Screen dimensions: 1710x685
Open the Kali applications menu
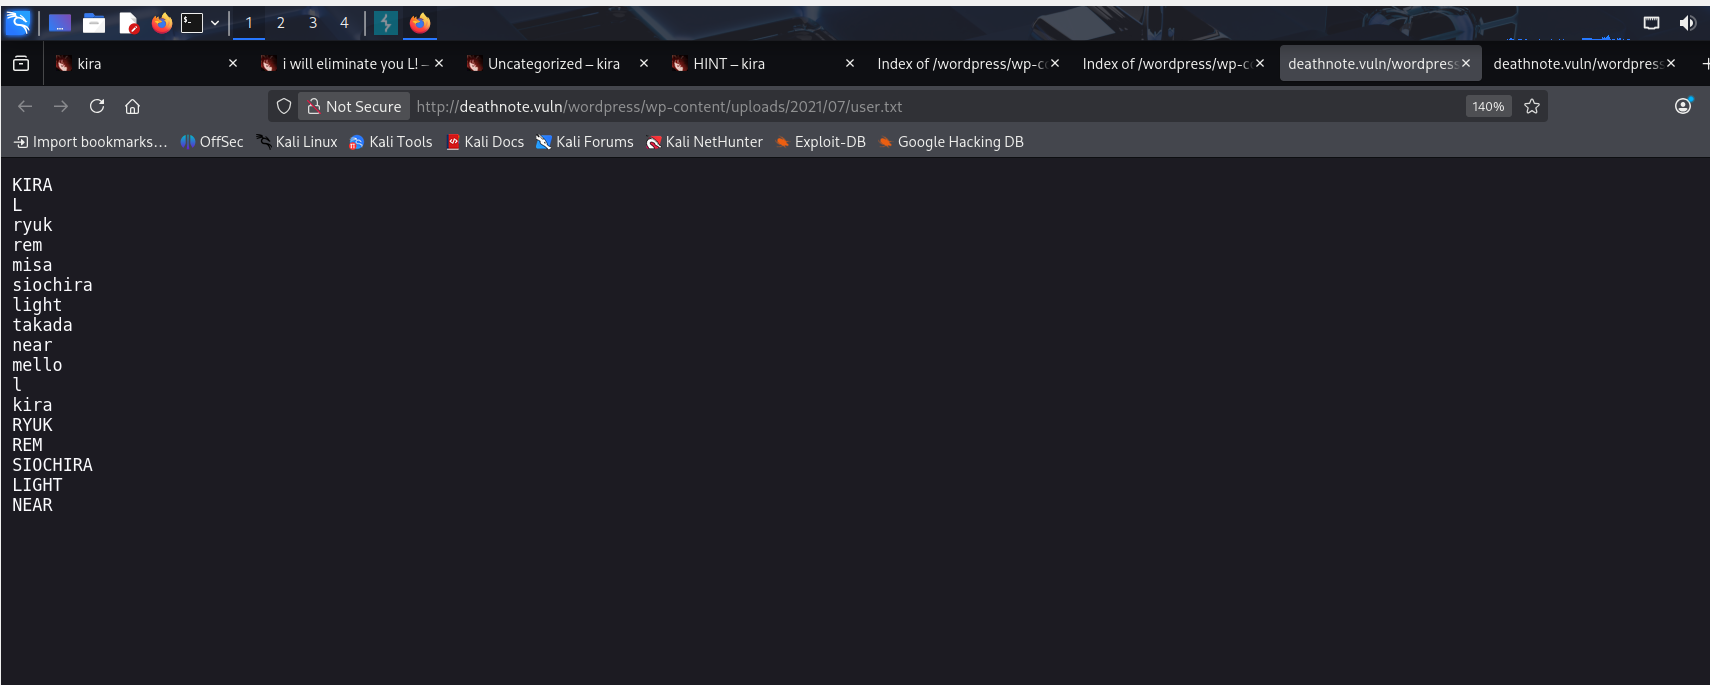pyautogui.click(x=18, y=22)
